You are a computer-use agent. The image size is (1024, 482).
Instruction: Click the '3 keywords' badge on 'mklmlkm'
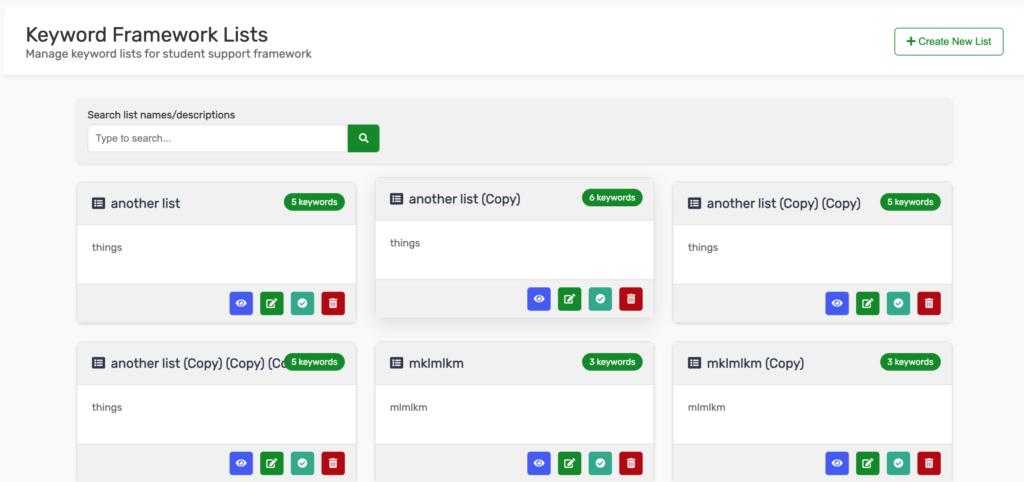click(x=612, y=362)
